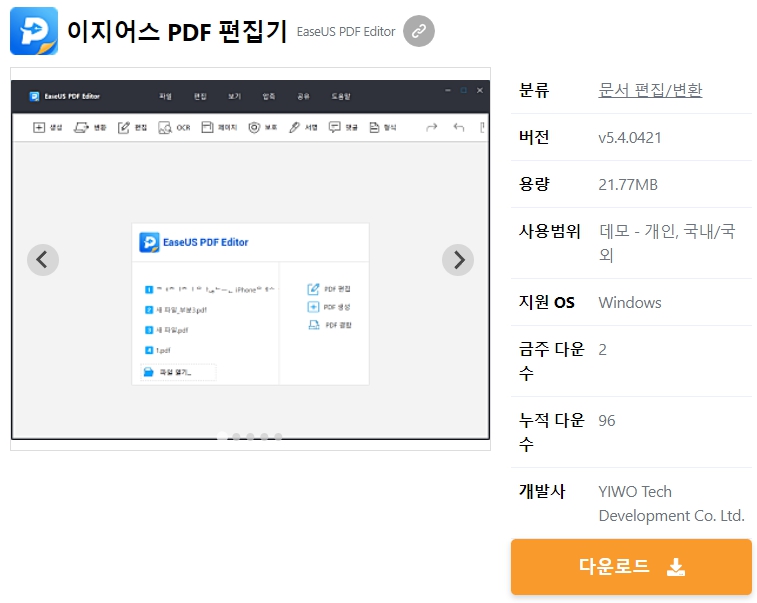Open the 파일 menu in the editor
The height and width of the screenshot is (603, 757).
pyautogui.click(x=166, y=97)
